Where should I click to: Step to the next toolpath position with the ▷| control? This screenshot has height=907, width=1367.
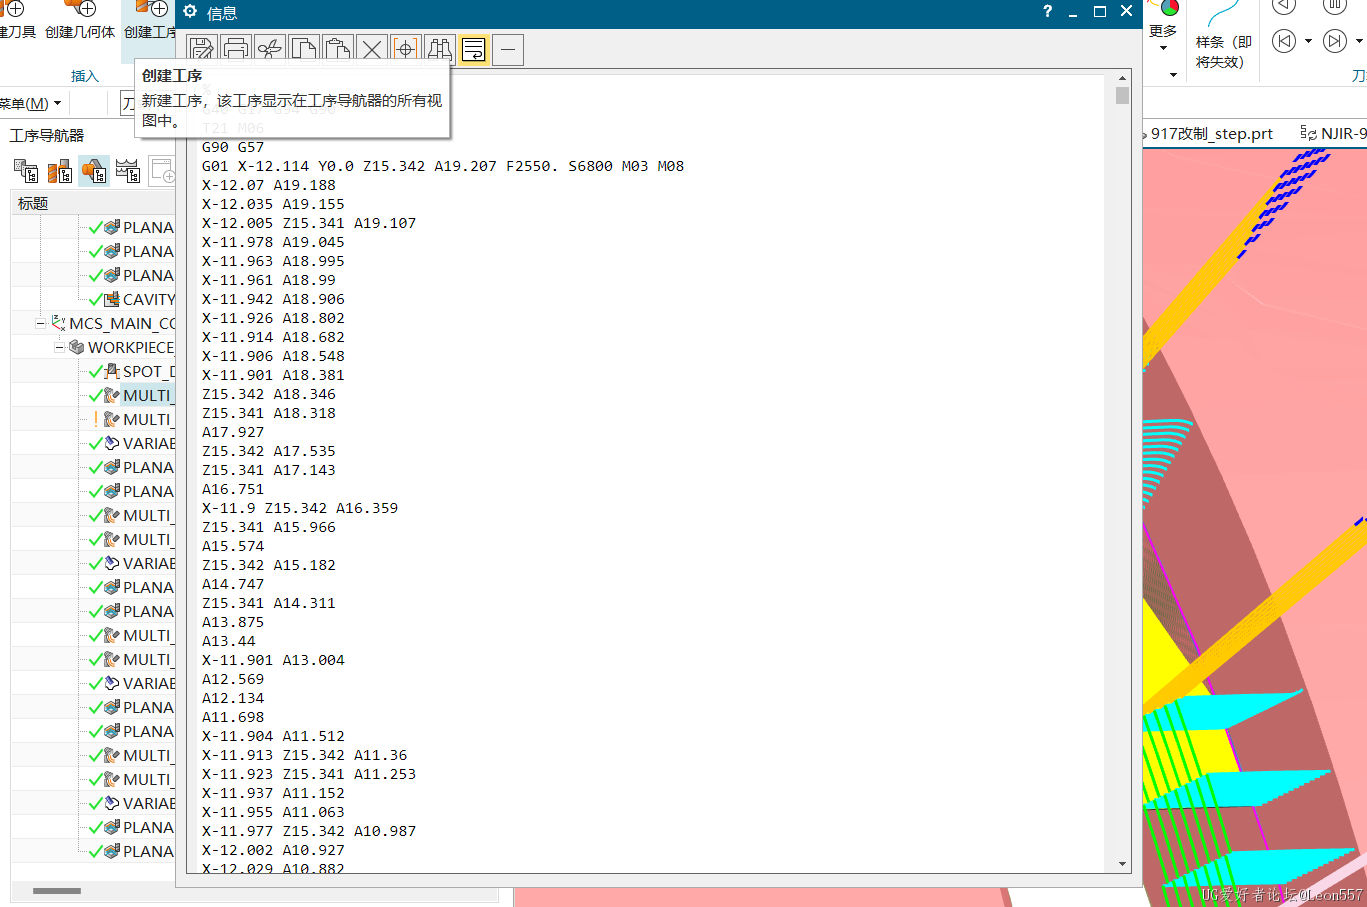tap(1334, 41)
